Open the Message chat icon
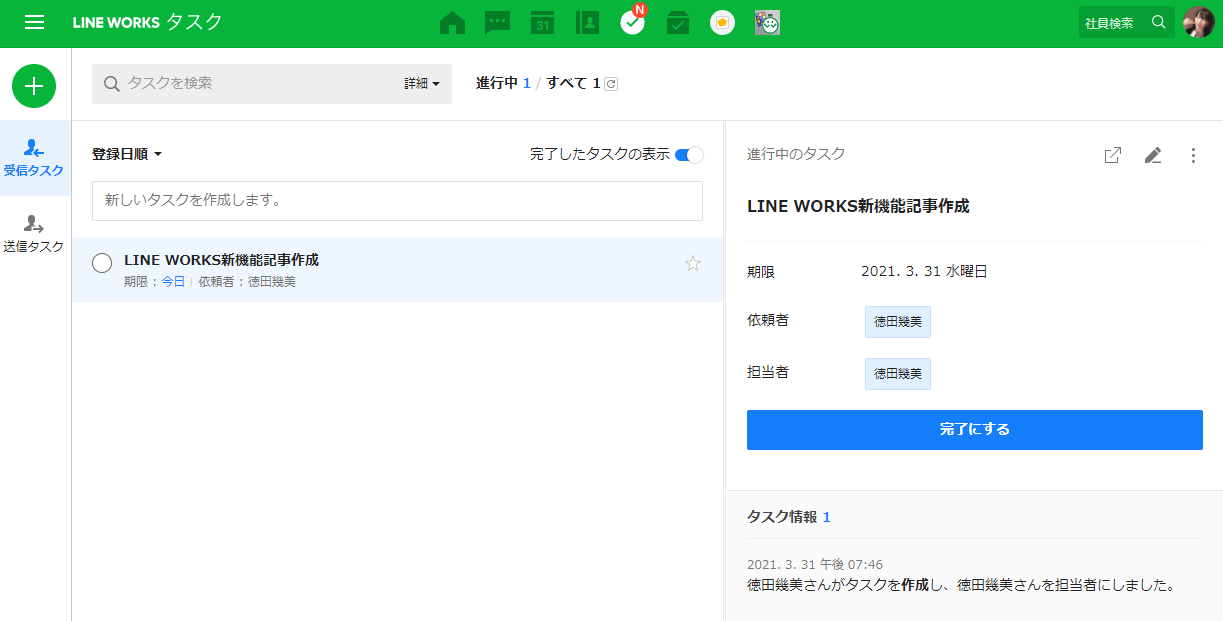Screen dimensions: 1223x621 point(497,23)
